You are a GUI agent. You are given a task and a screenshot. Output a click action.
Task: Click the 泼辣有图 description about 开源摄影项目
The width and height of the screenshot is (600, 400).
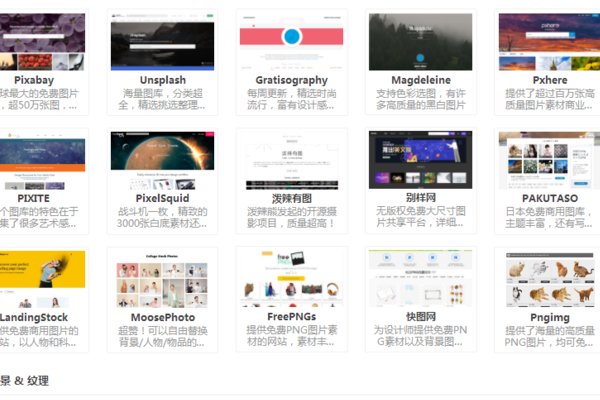(292, 217)
